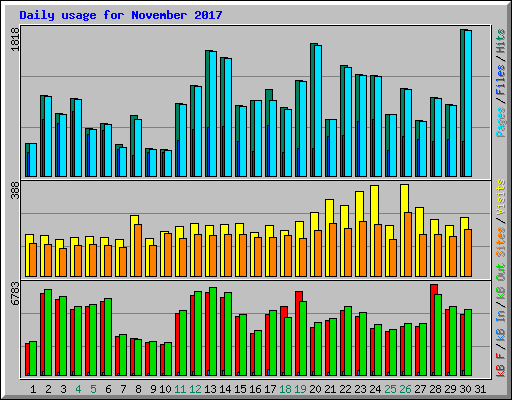Click day 24 on the x-axis
512x400 pixels.
point(375,389)
